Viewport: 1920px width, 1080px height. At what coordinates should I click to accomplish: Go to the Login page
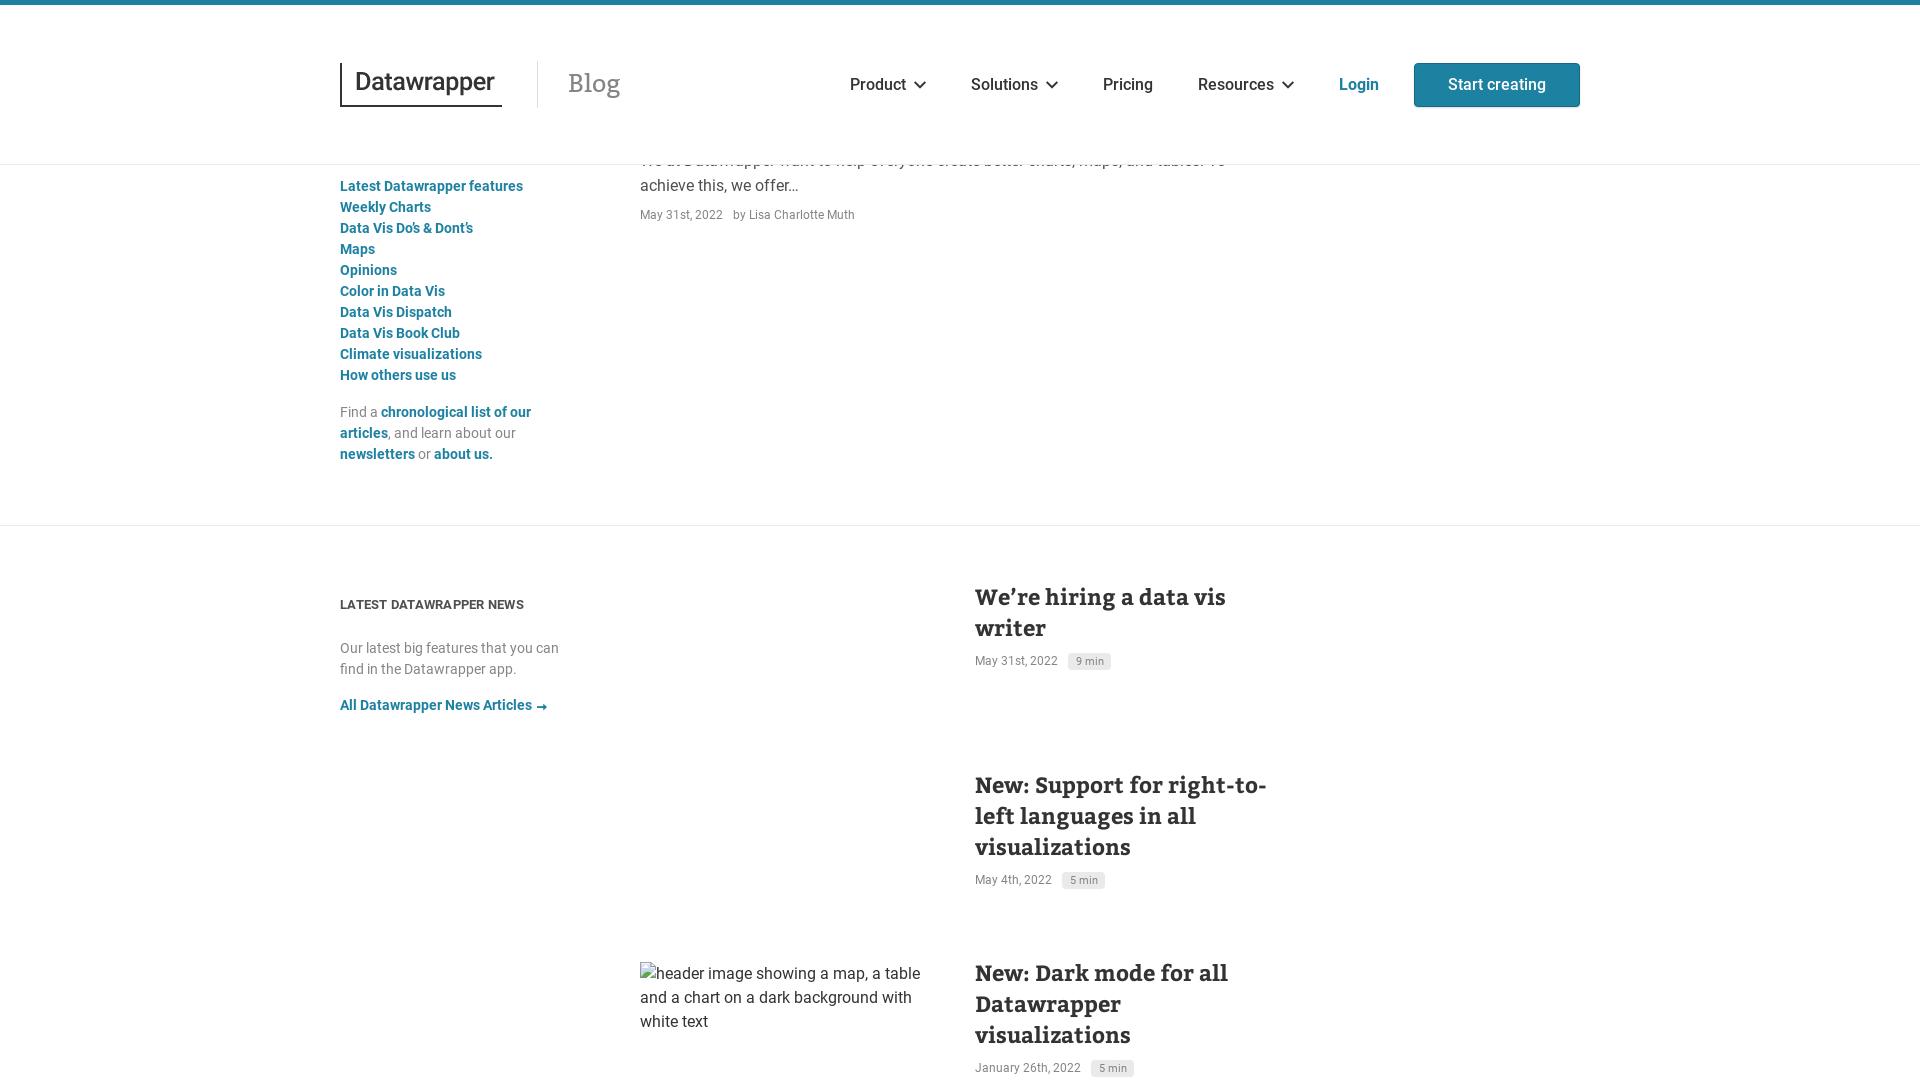1359,85
